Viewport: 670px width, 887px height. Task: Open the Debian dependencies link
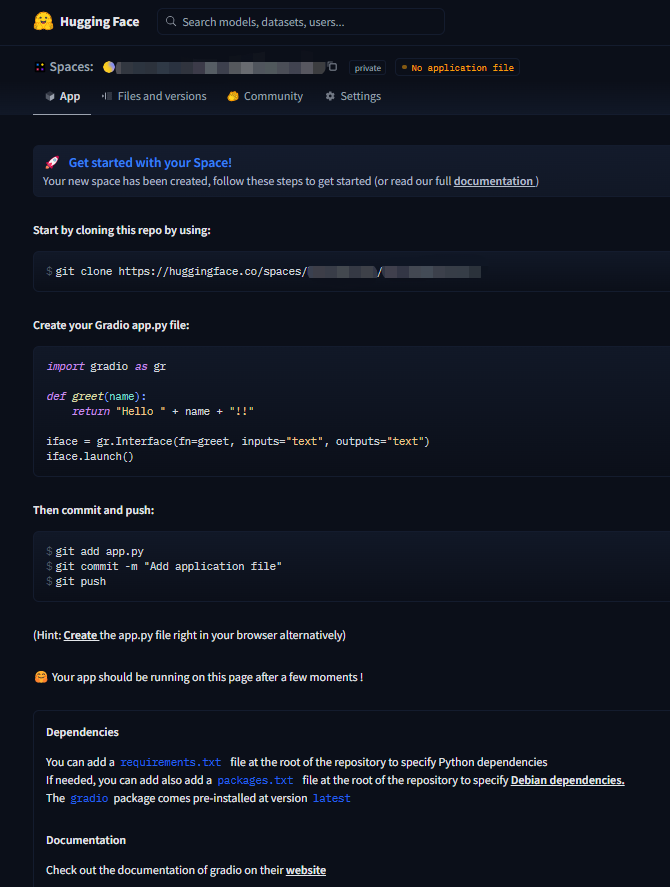568,780
